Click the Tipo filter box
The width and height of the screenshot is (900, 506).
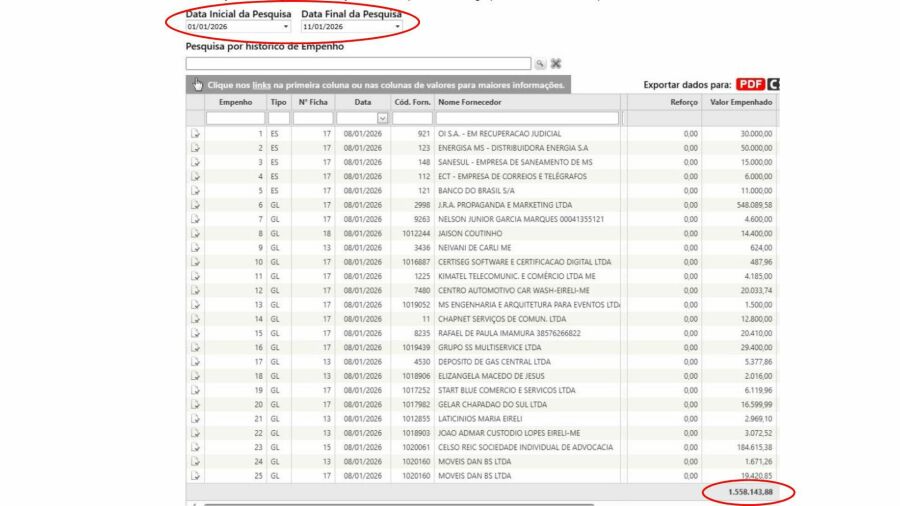(278, 118)
